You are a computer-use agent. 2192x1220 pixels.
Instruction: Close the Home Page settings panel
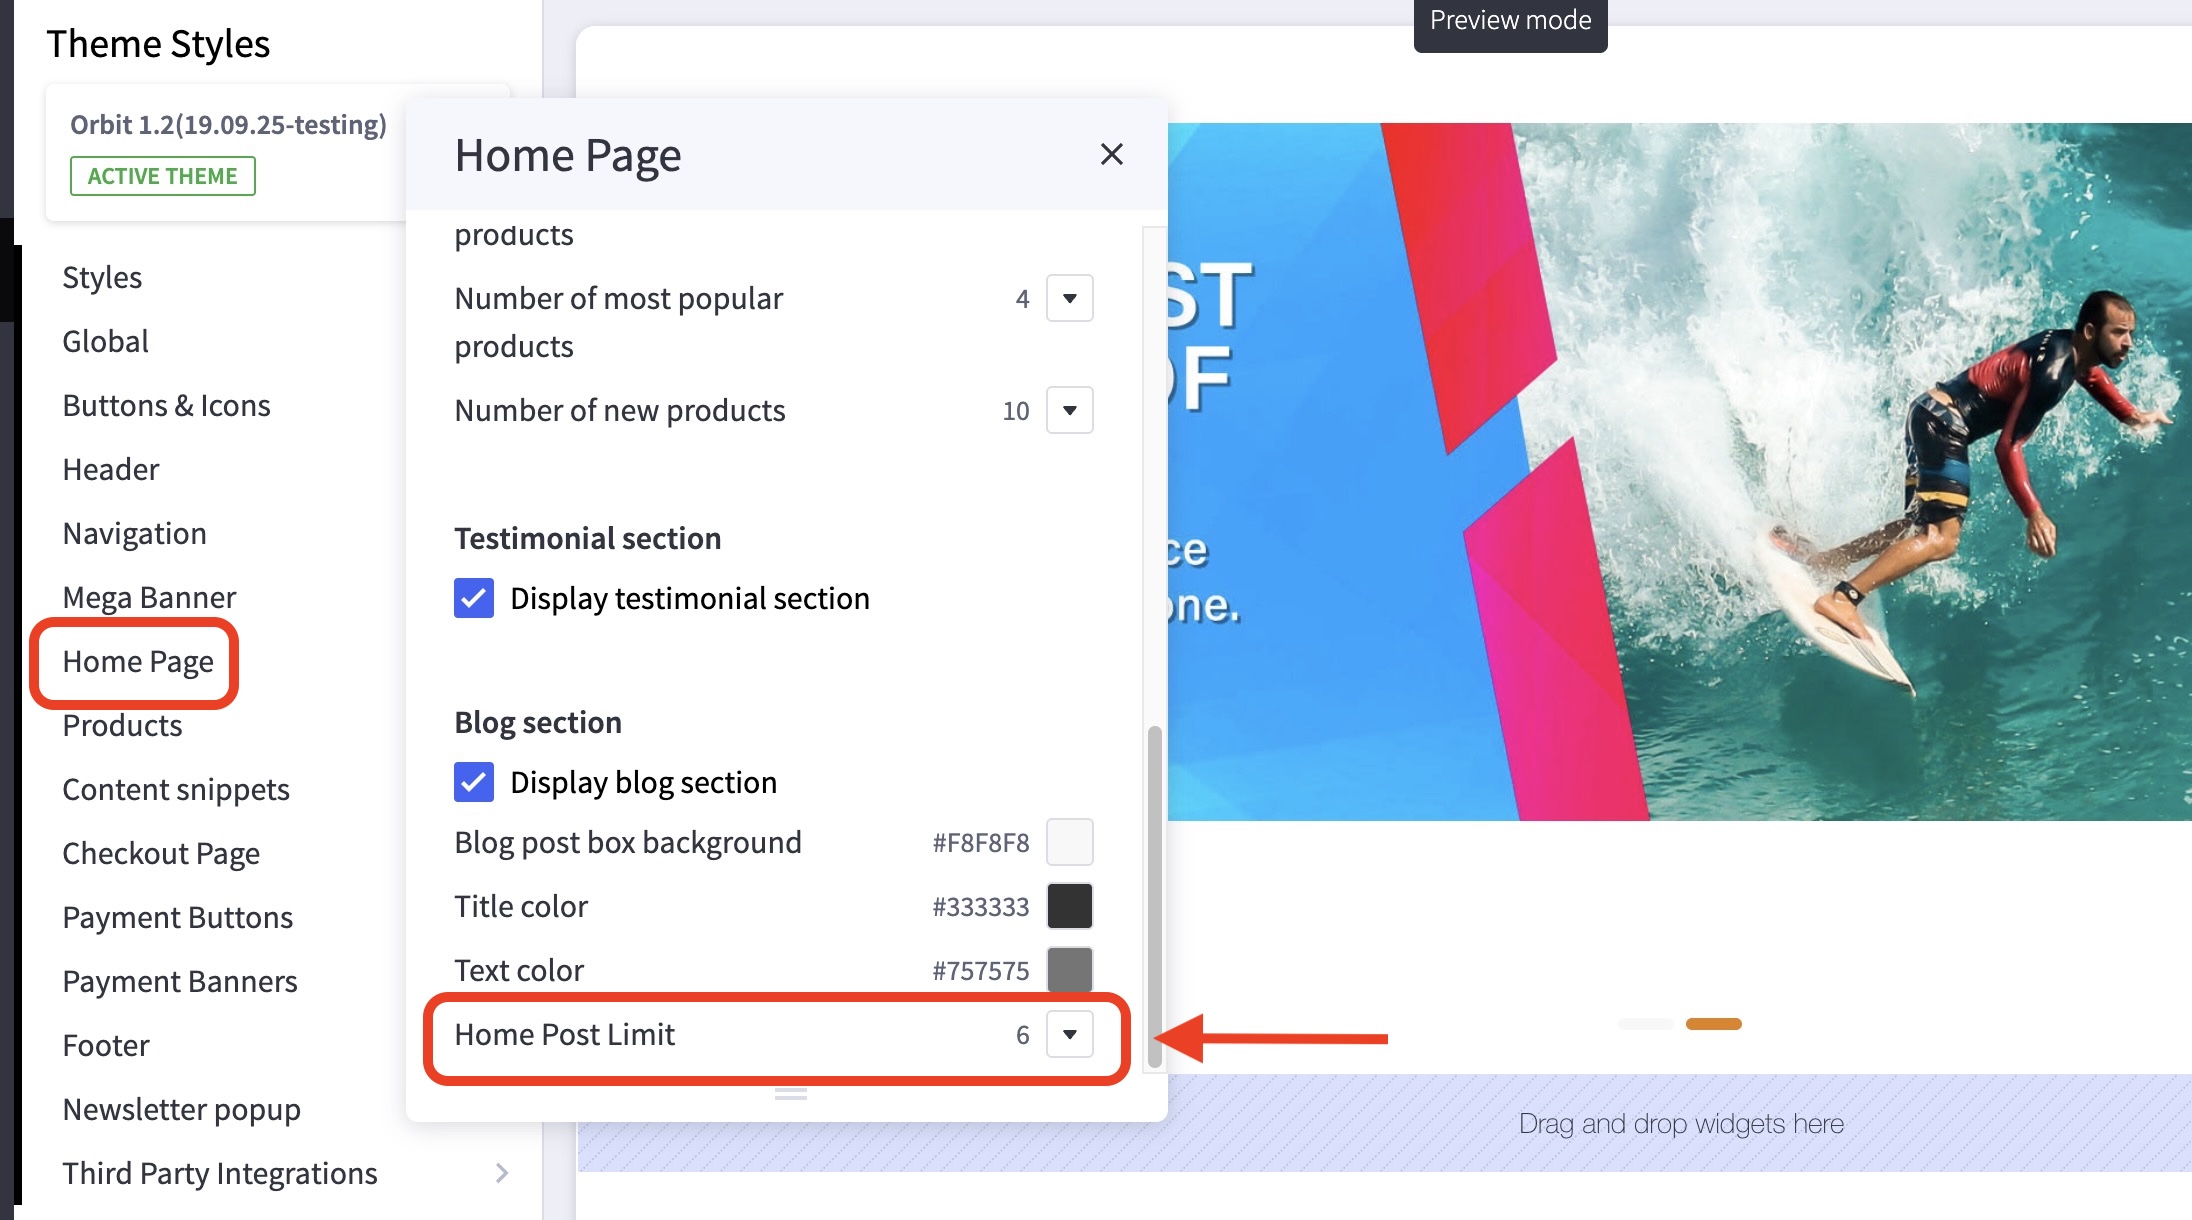1111,154
